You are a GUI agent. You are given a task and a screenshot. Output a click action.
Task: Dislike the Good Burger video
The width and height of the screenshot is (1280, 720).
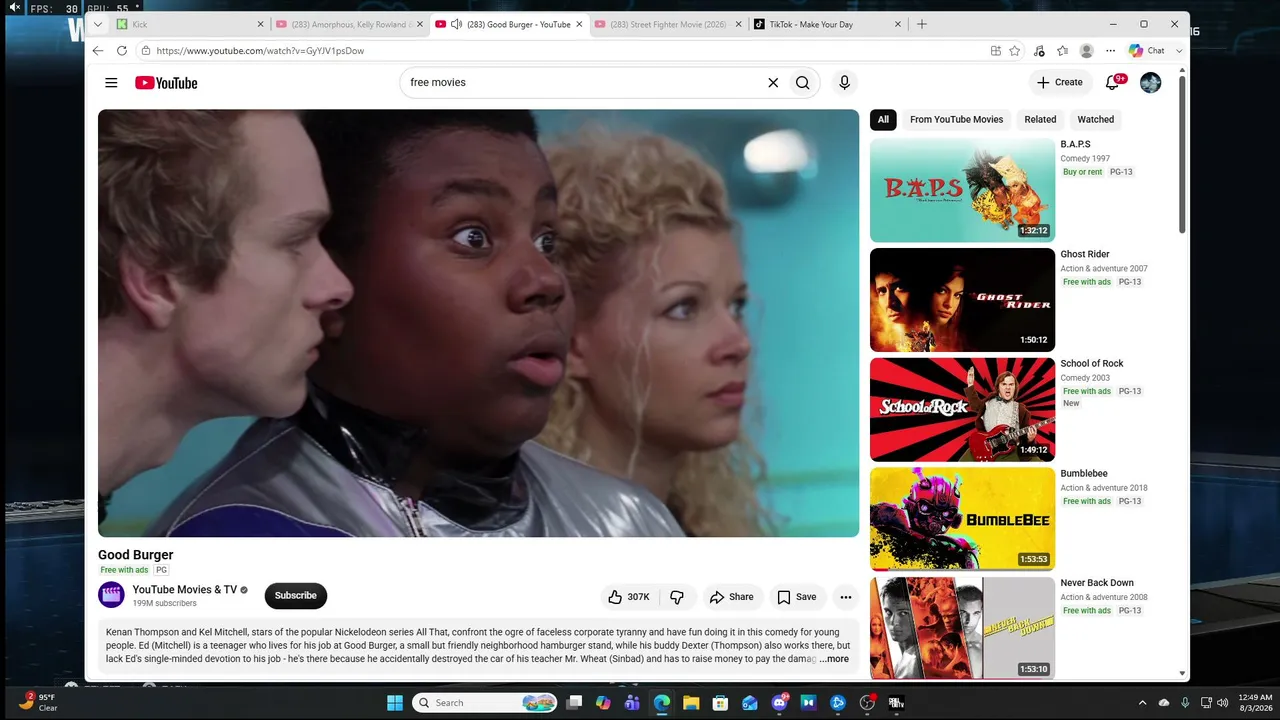coord(677,597)
